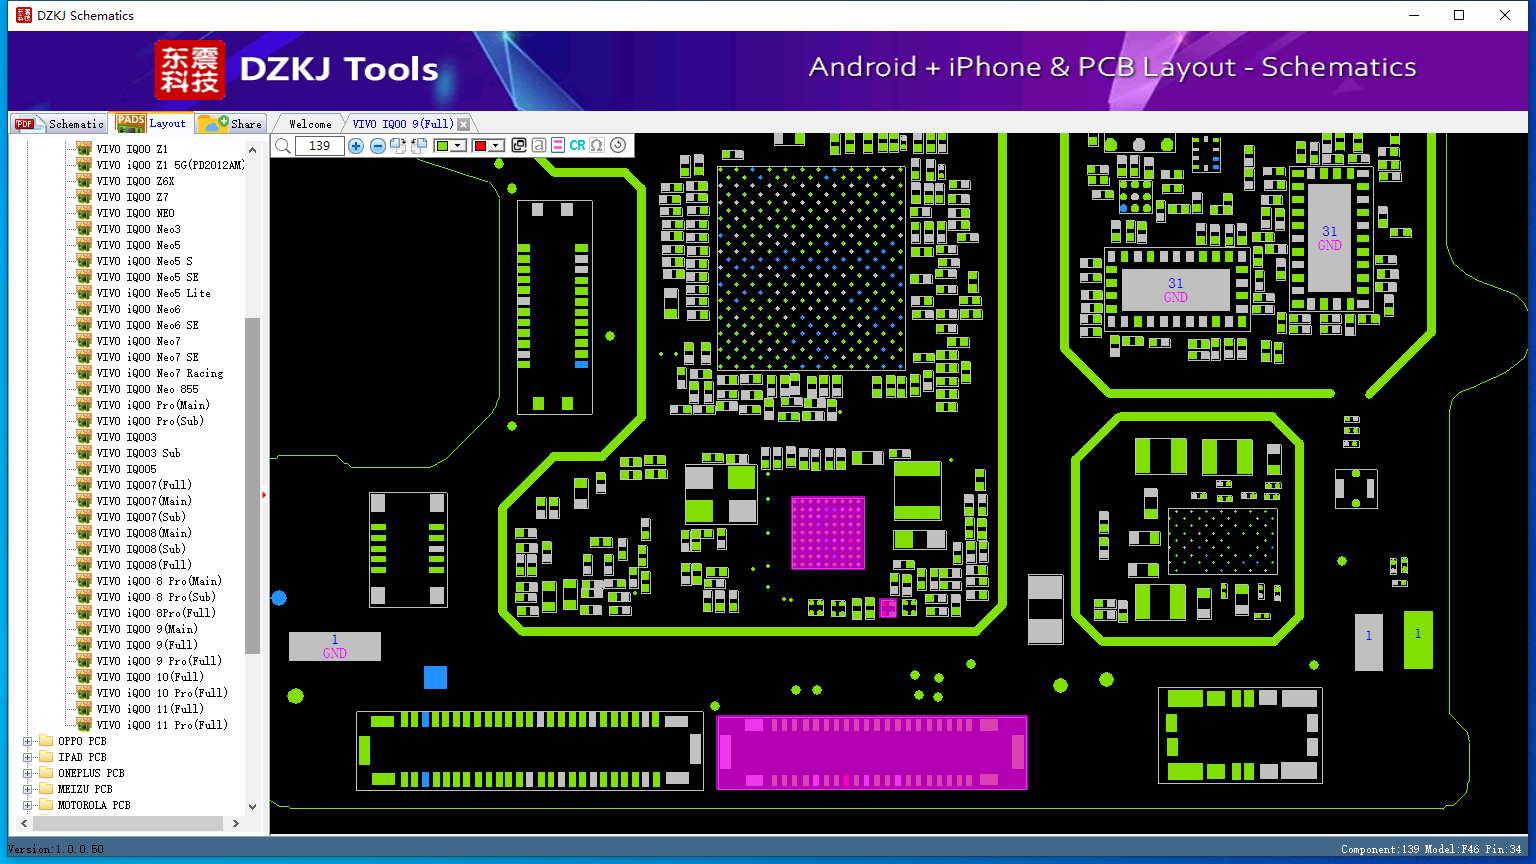
Task: Click the folder icon beside ONEPLUS PCB
Action: coord(46,773)
